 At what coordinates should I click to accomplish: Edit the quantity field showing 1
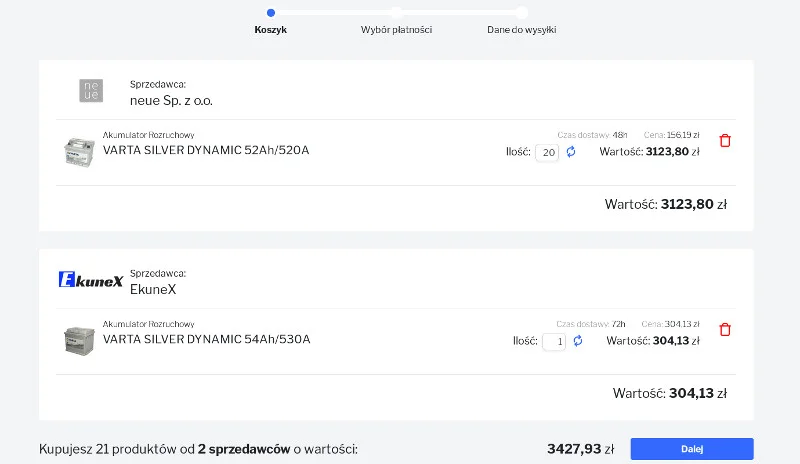pos(554,341)
